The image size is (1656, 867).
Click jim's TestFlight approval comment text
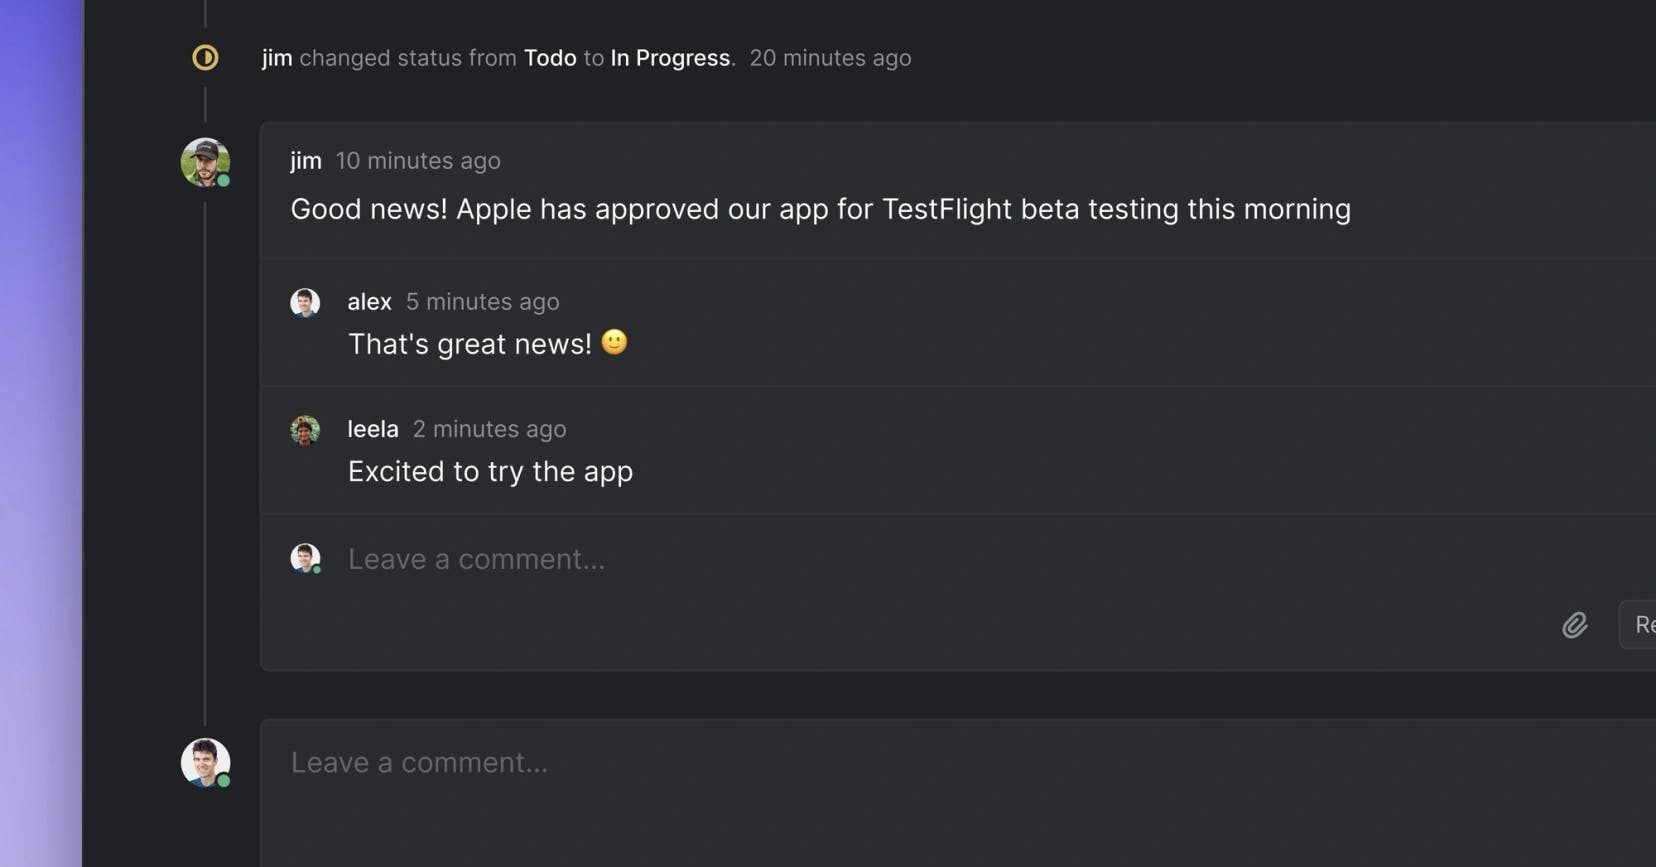pyautogui.click(x=820, y=209)
